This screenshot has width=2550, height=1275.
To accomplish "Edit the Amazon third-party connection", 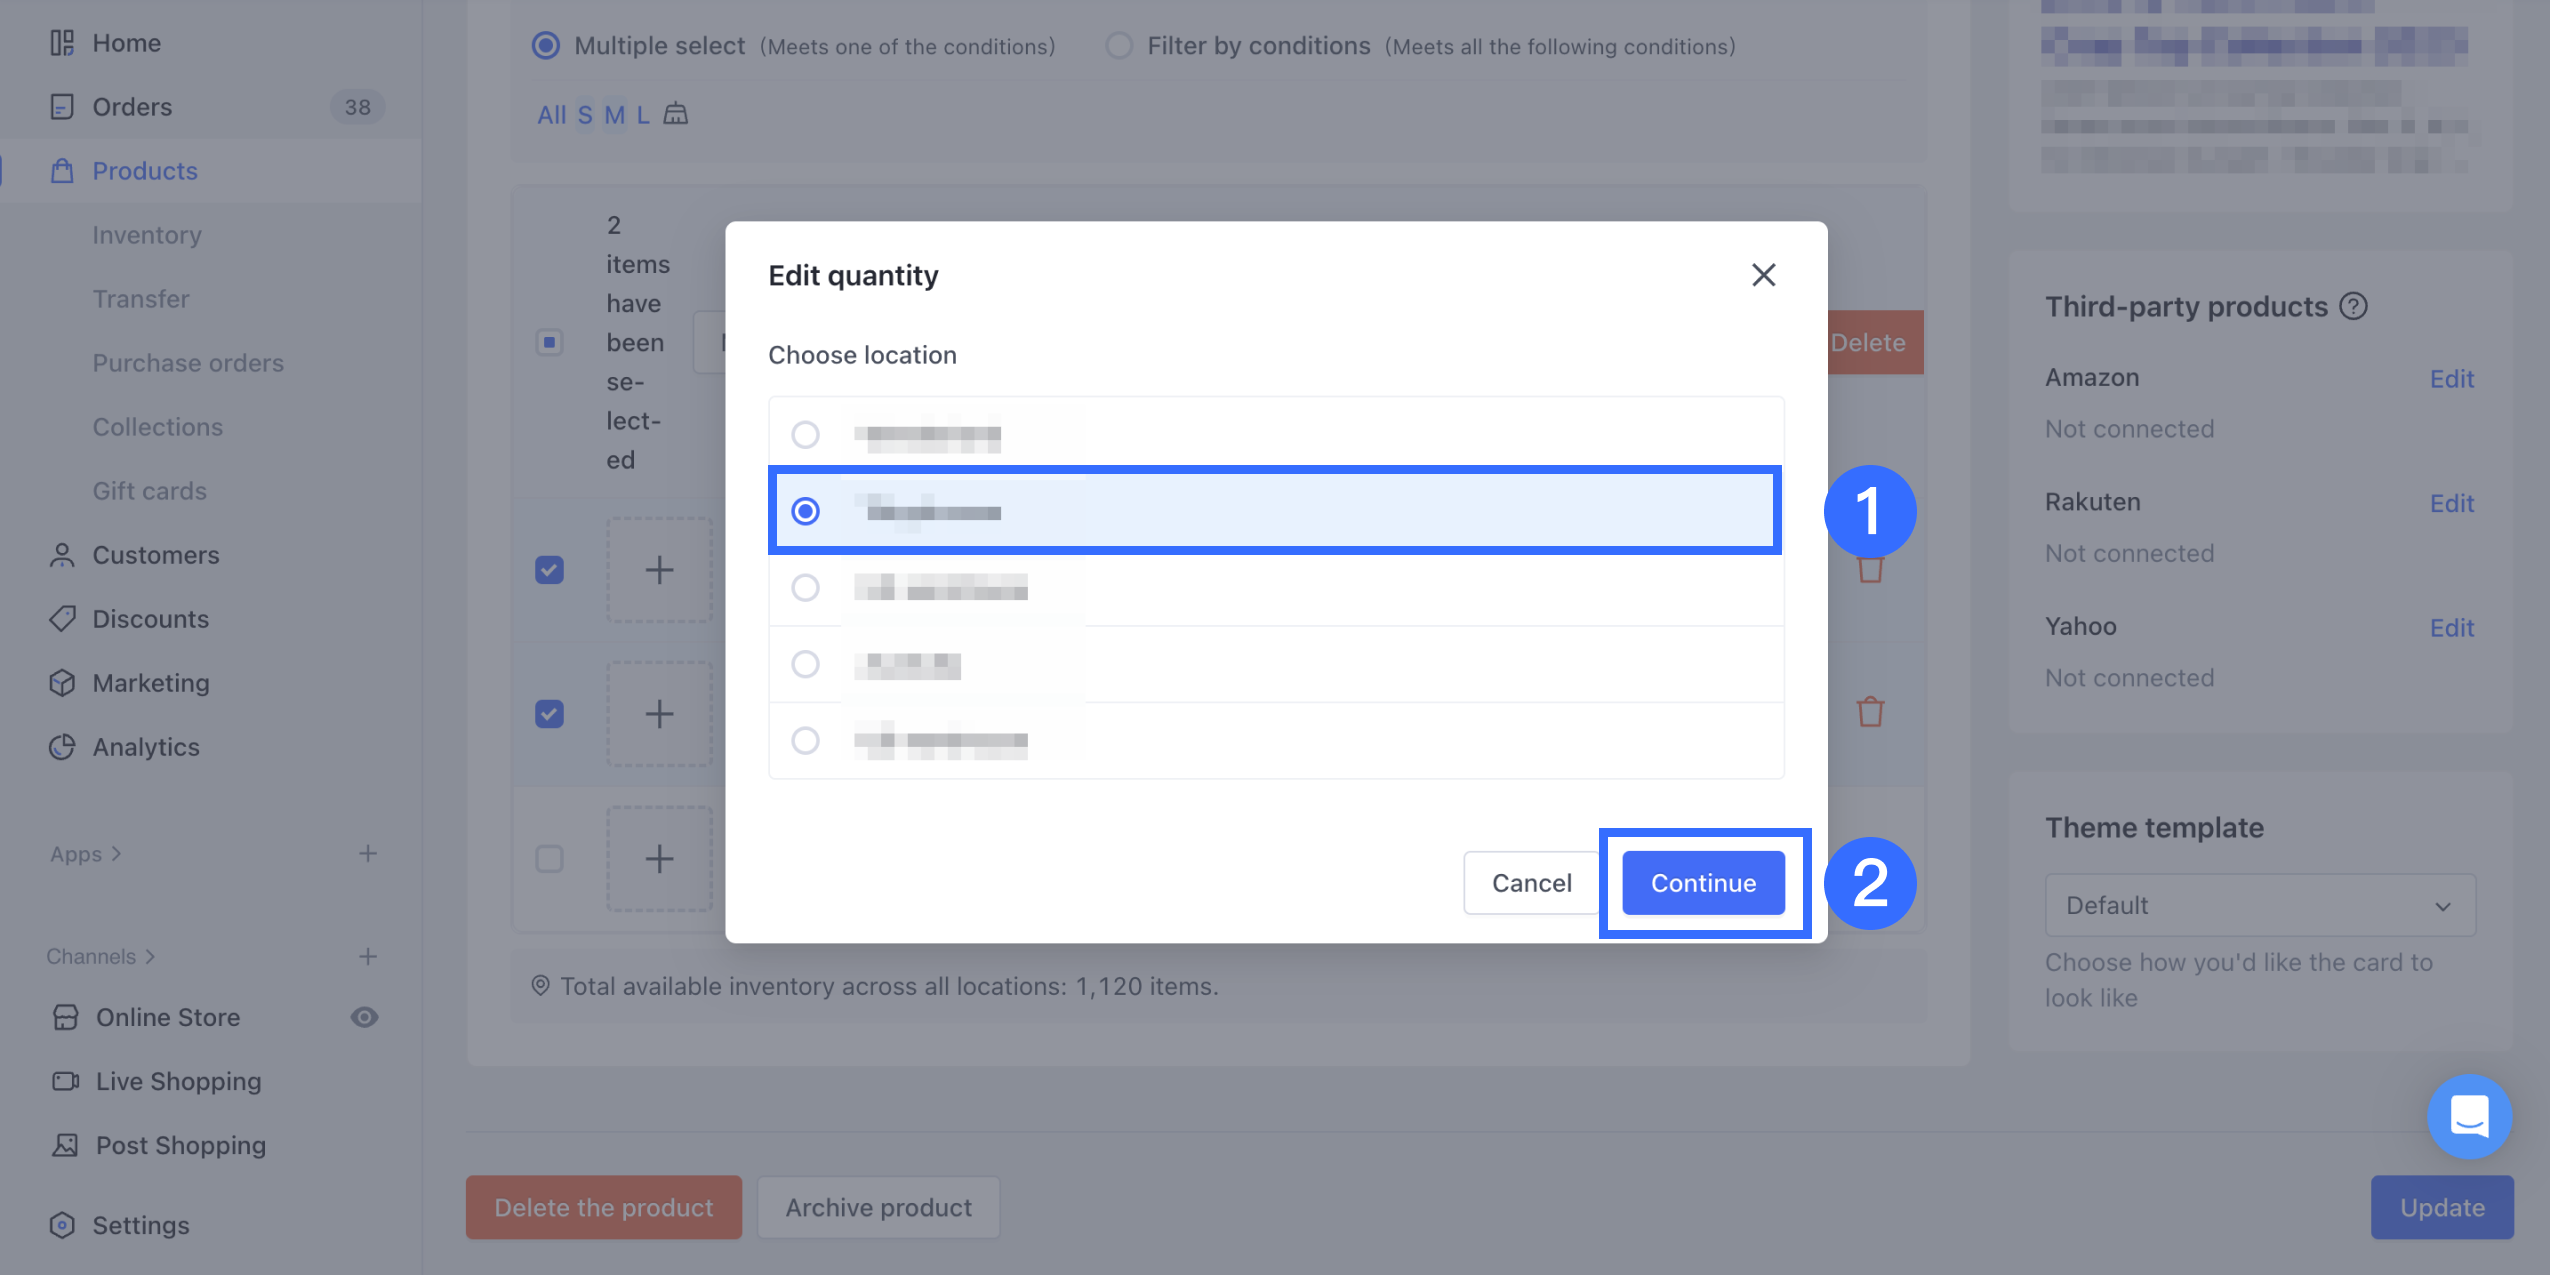I will click(x=2451, y=379).
